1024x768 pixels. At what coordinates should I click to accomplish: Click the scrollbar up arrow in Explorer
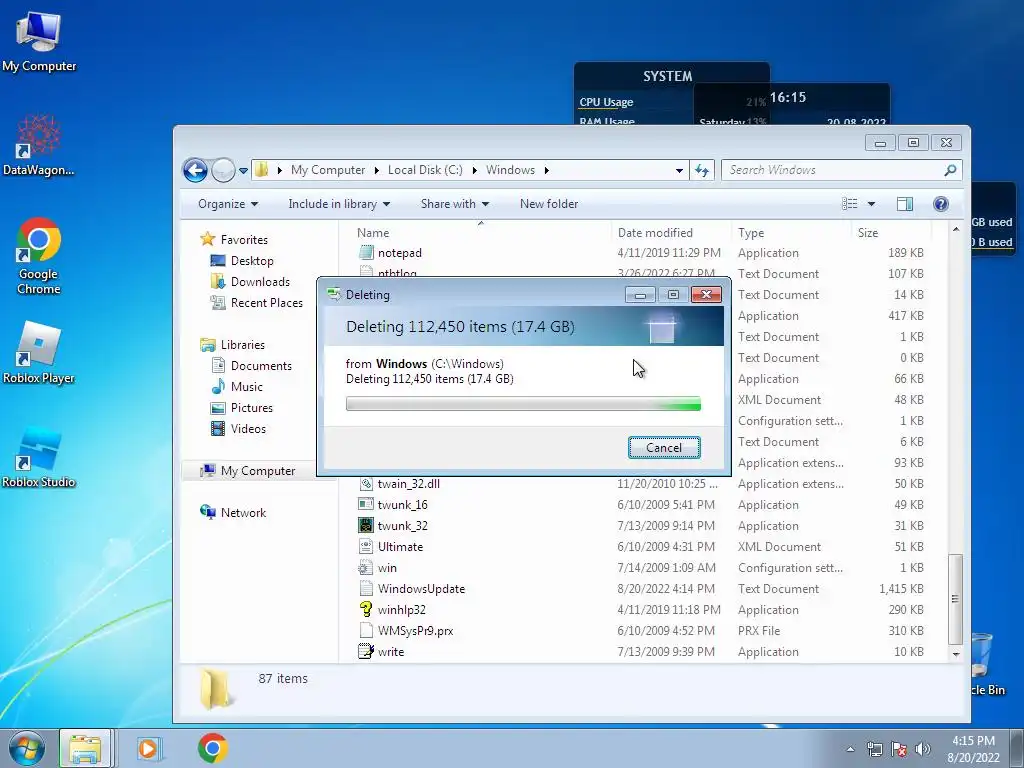pos(955,229)
